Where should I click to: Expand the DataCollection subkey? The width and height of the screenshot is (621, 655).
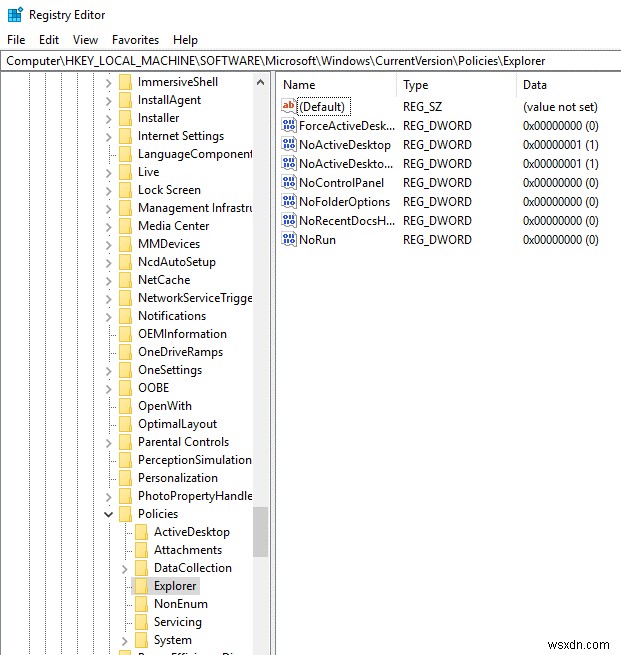tap(124, 569)
